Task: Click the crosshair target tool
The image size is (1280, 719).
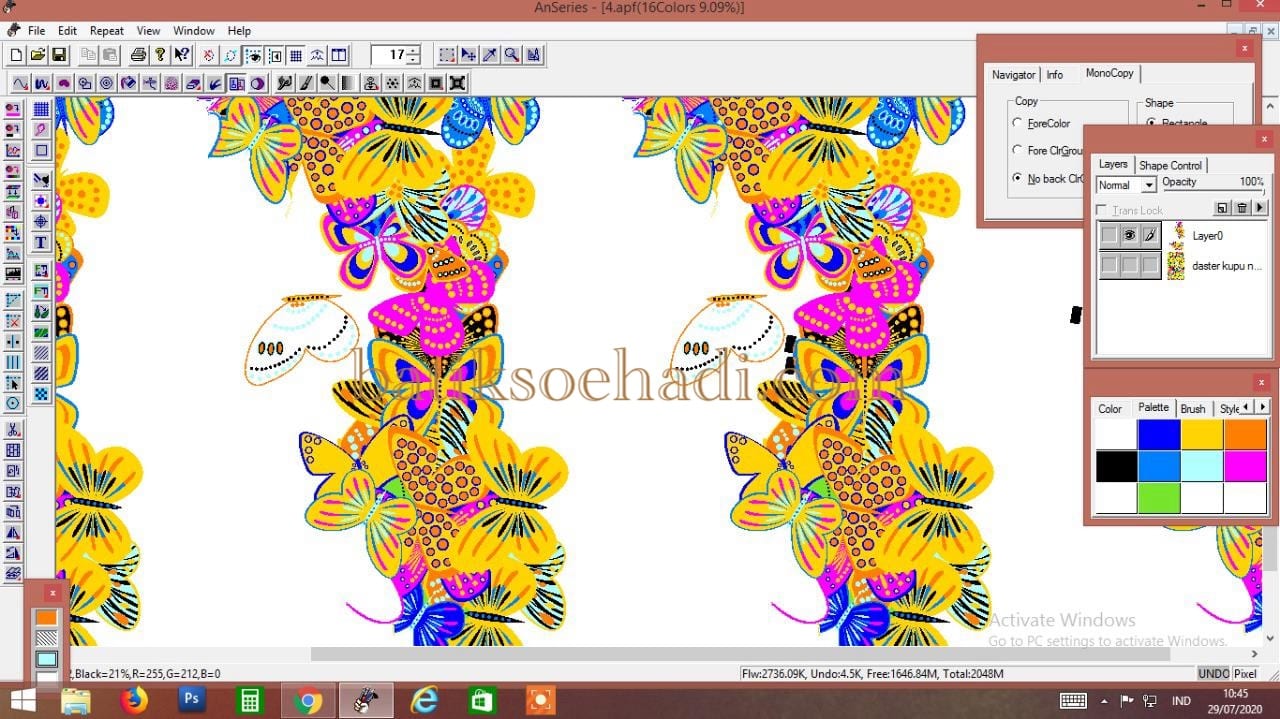Action: (41, 221)
